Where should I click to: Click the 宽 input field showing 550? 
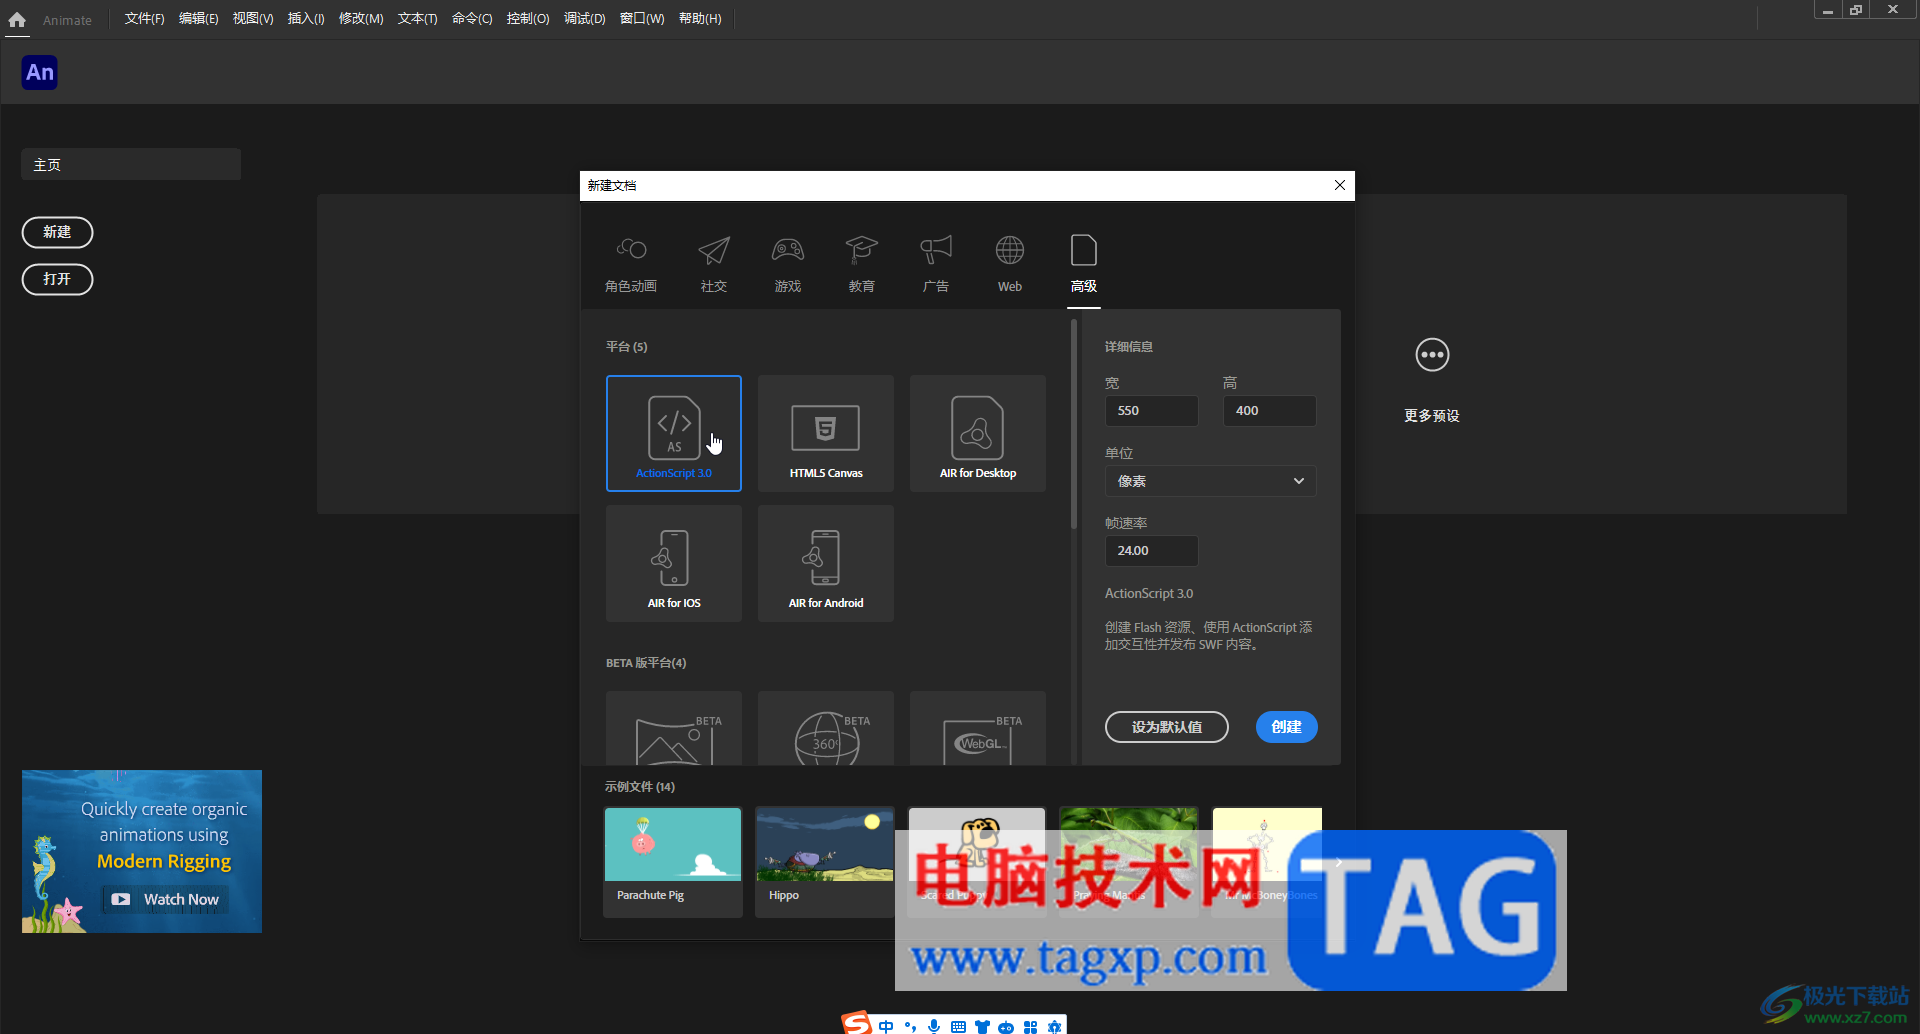pyautogui.click(x=1151, y=411)
